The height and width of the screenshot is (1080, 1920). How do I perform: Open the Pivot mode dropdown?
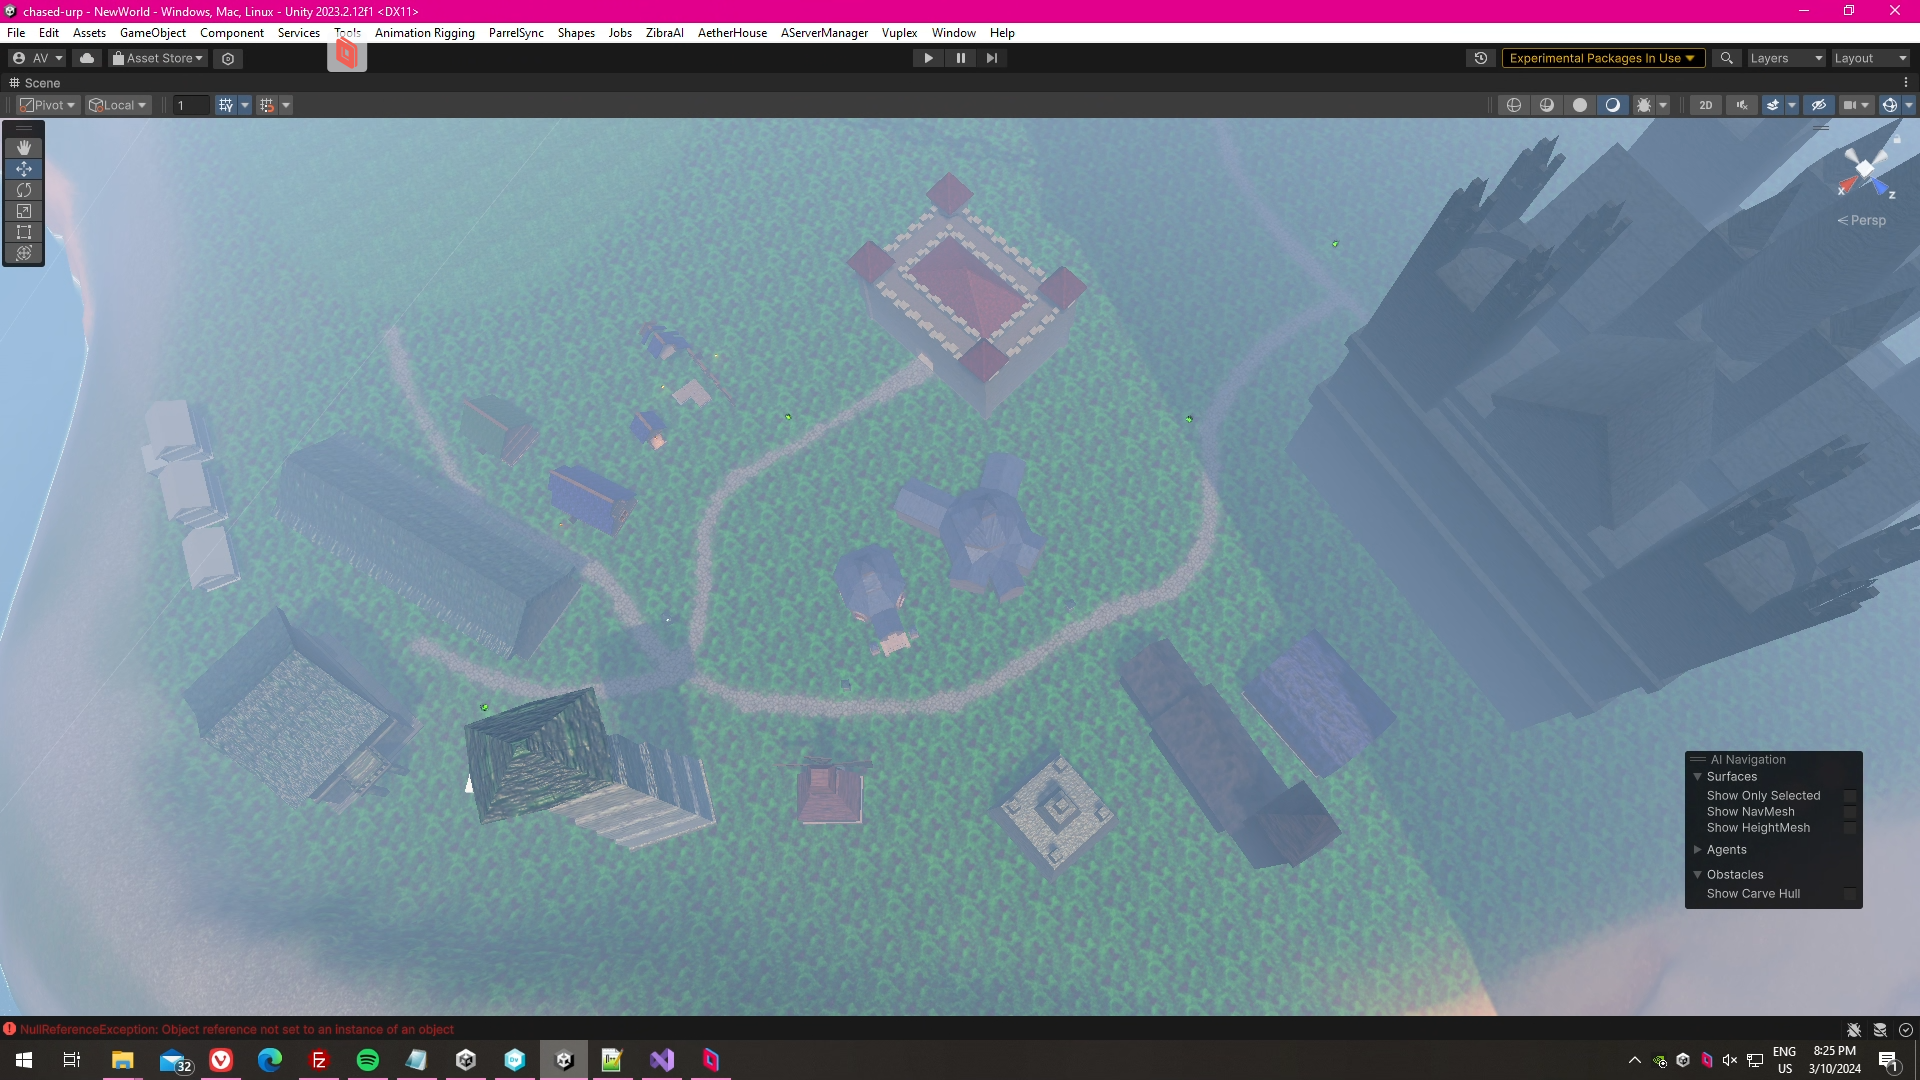point(48,105)
